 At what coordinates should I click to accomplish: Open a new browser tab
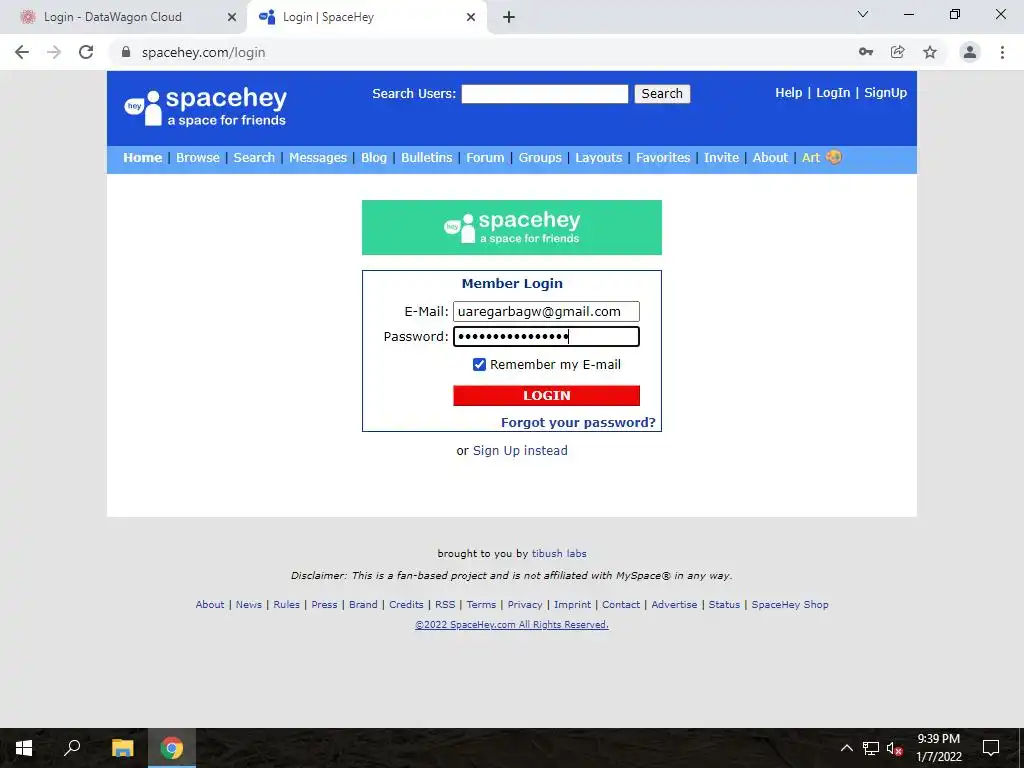click(x=509, y=17)
